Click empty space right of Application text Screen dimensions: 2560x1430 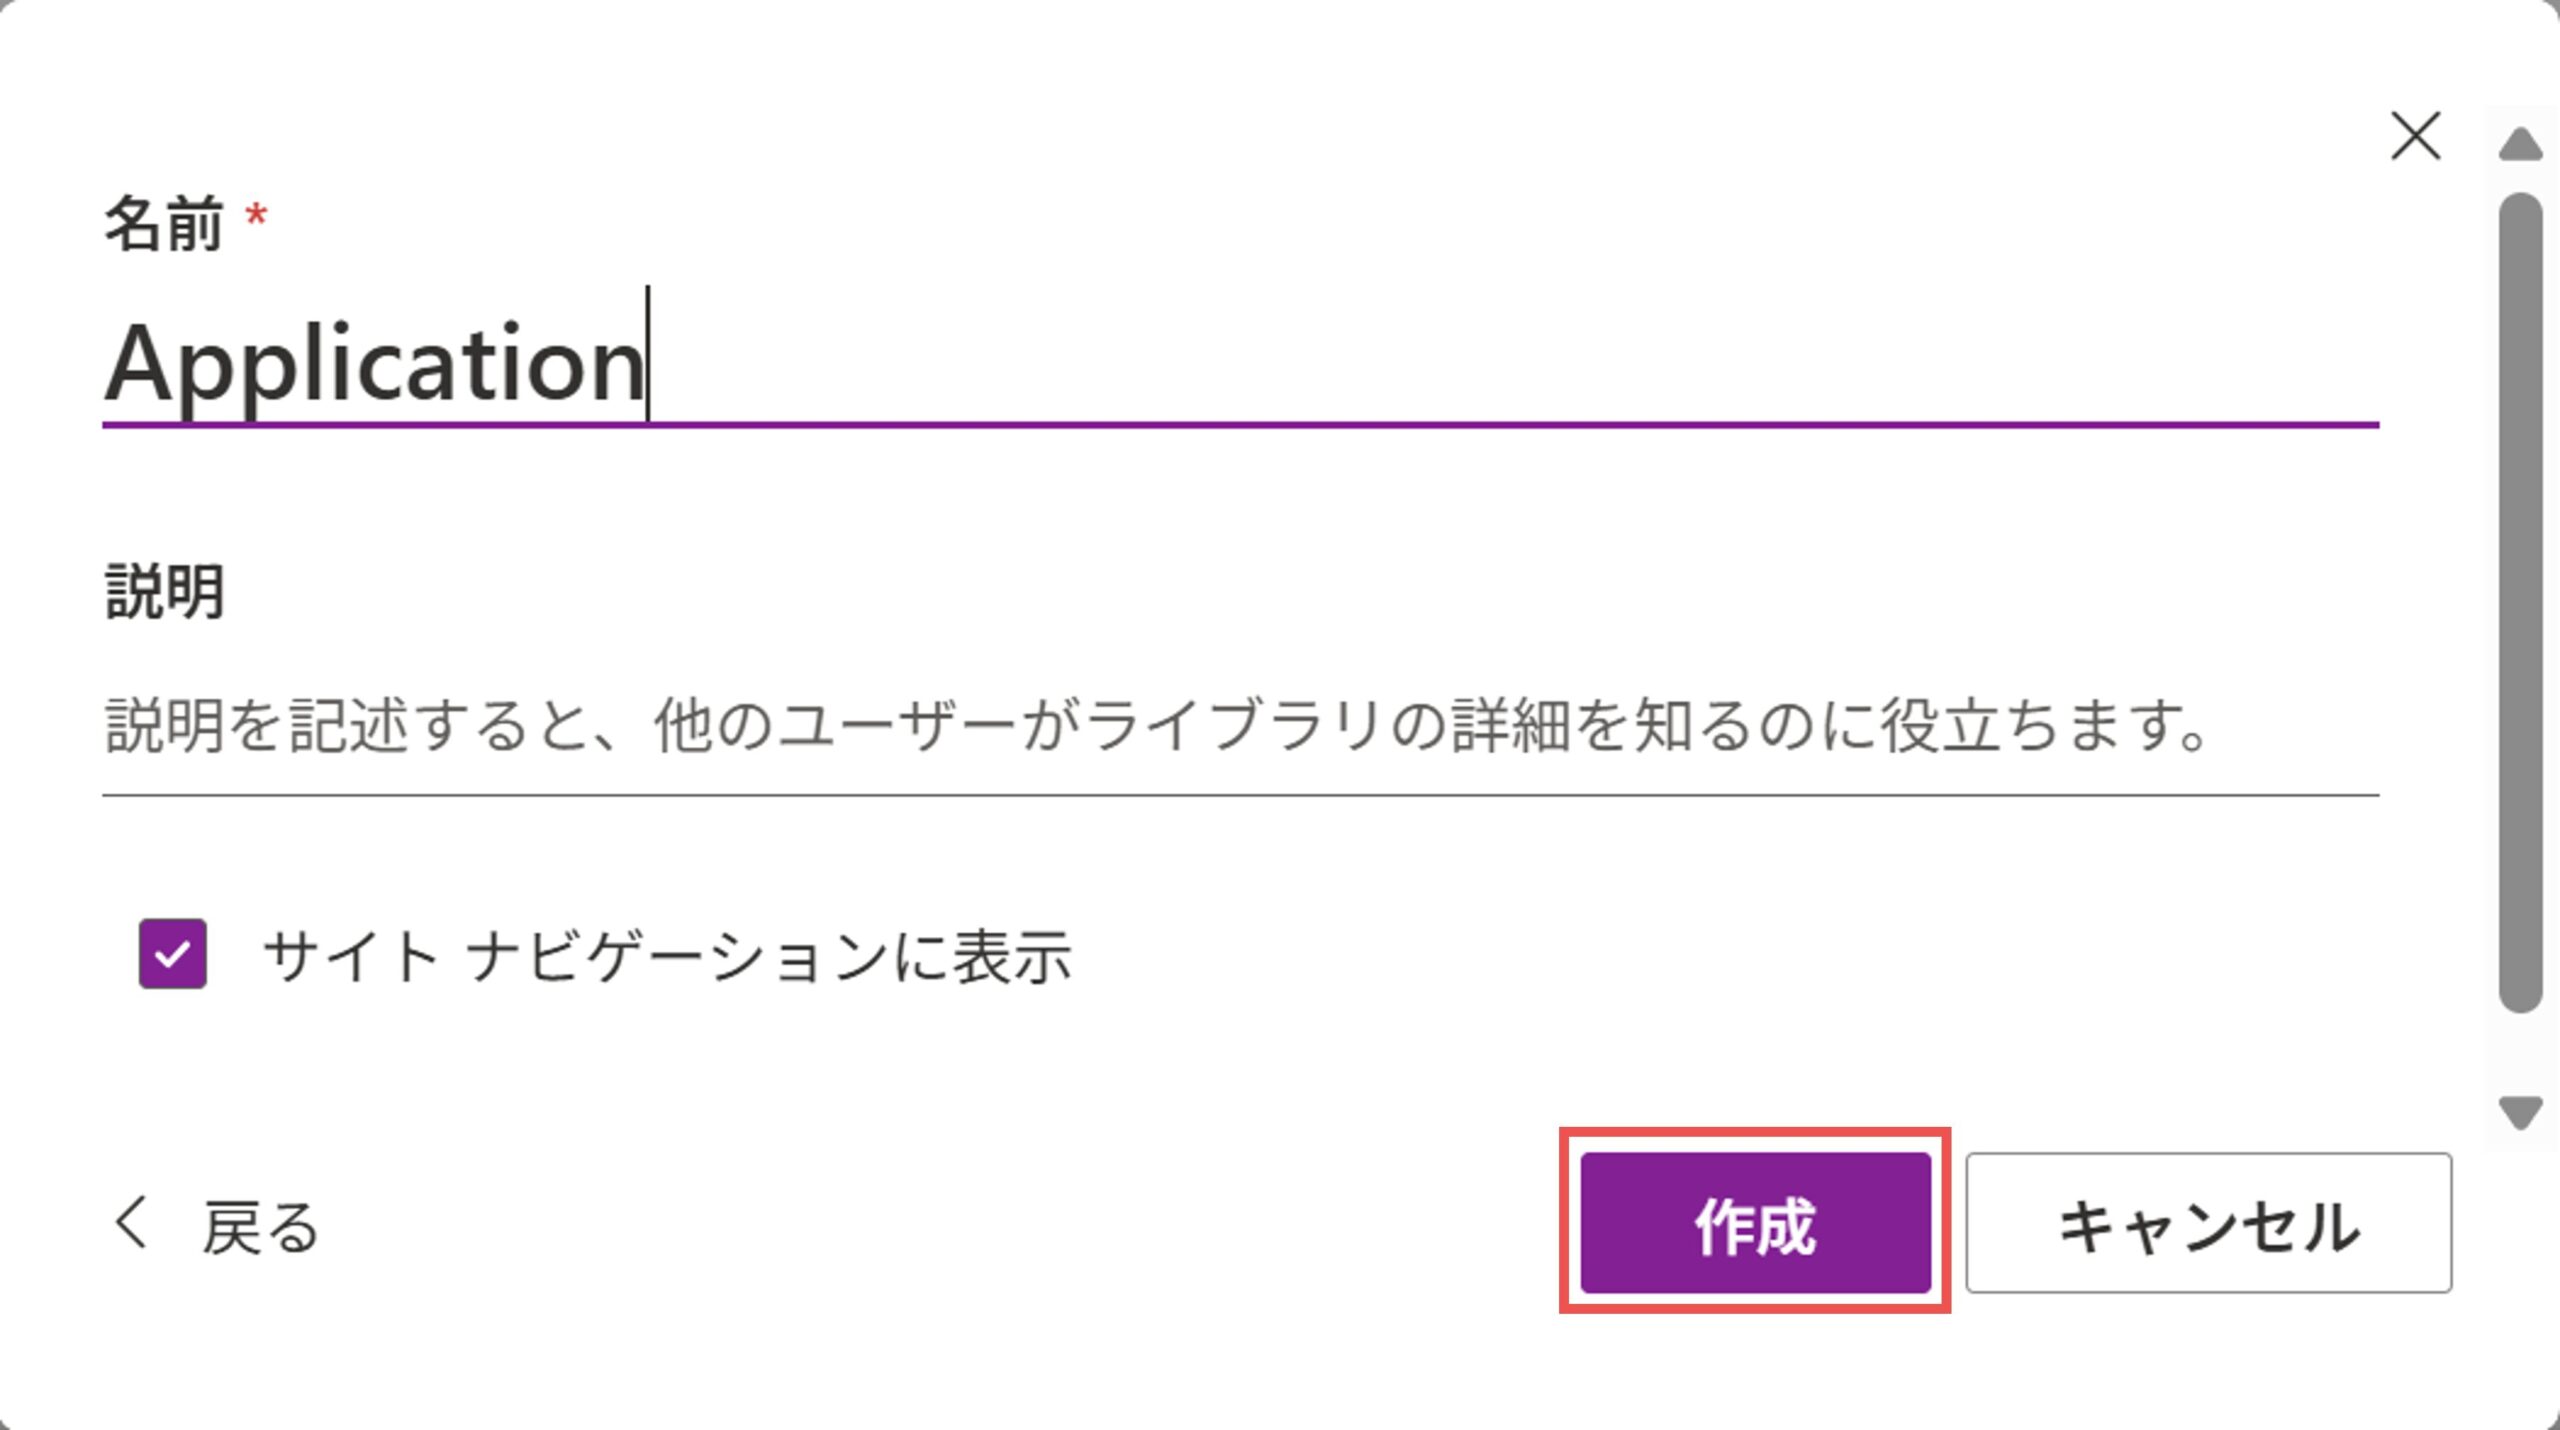click(x=1500, y=365)
